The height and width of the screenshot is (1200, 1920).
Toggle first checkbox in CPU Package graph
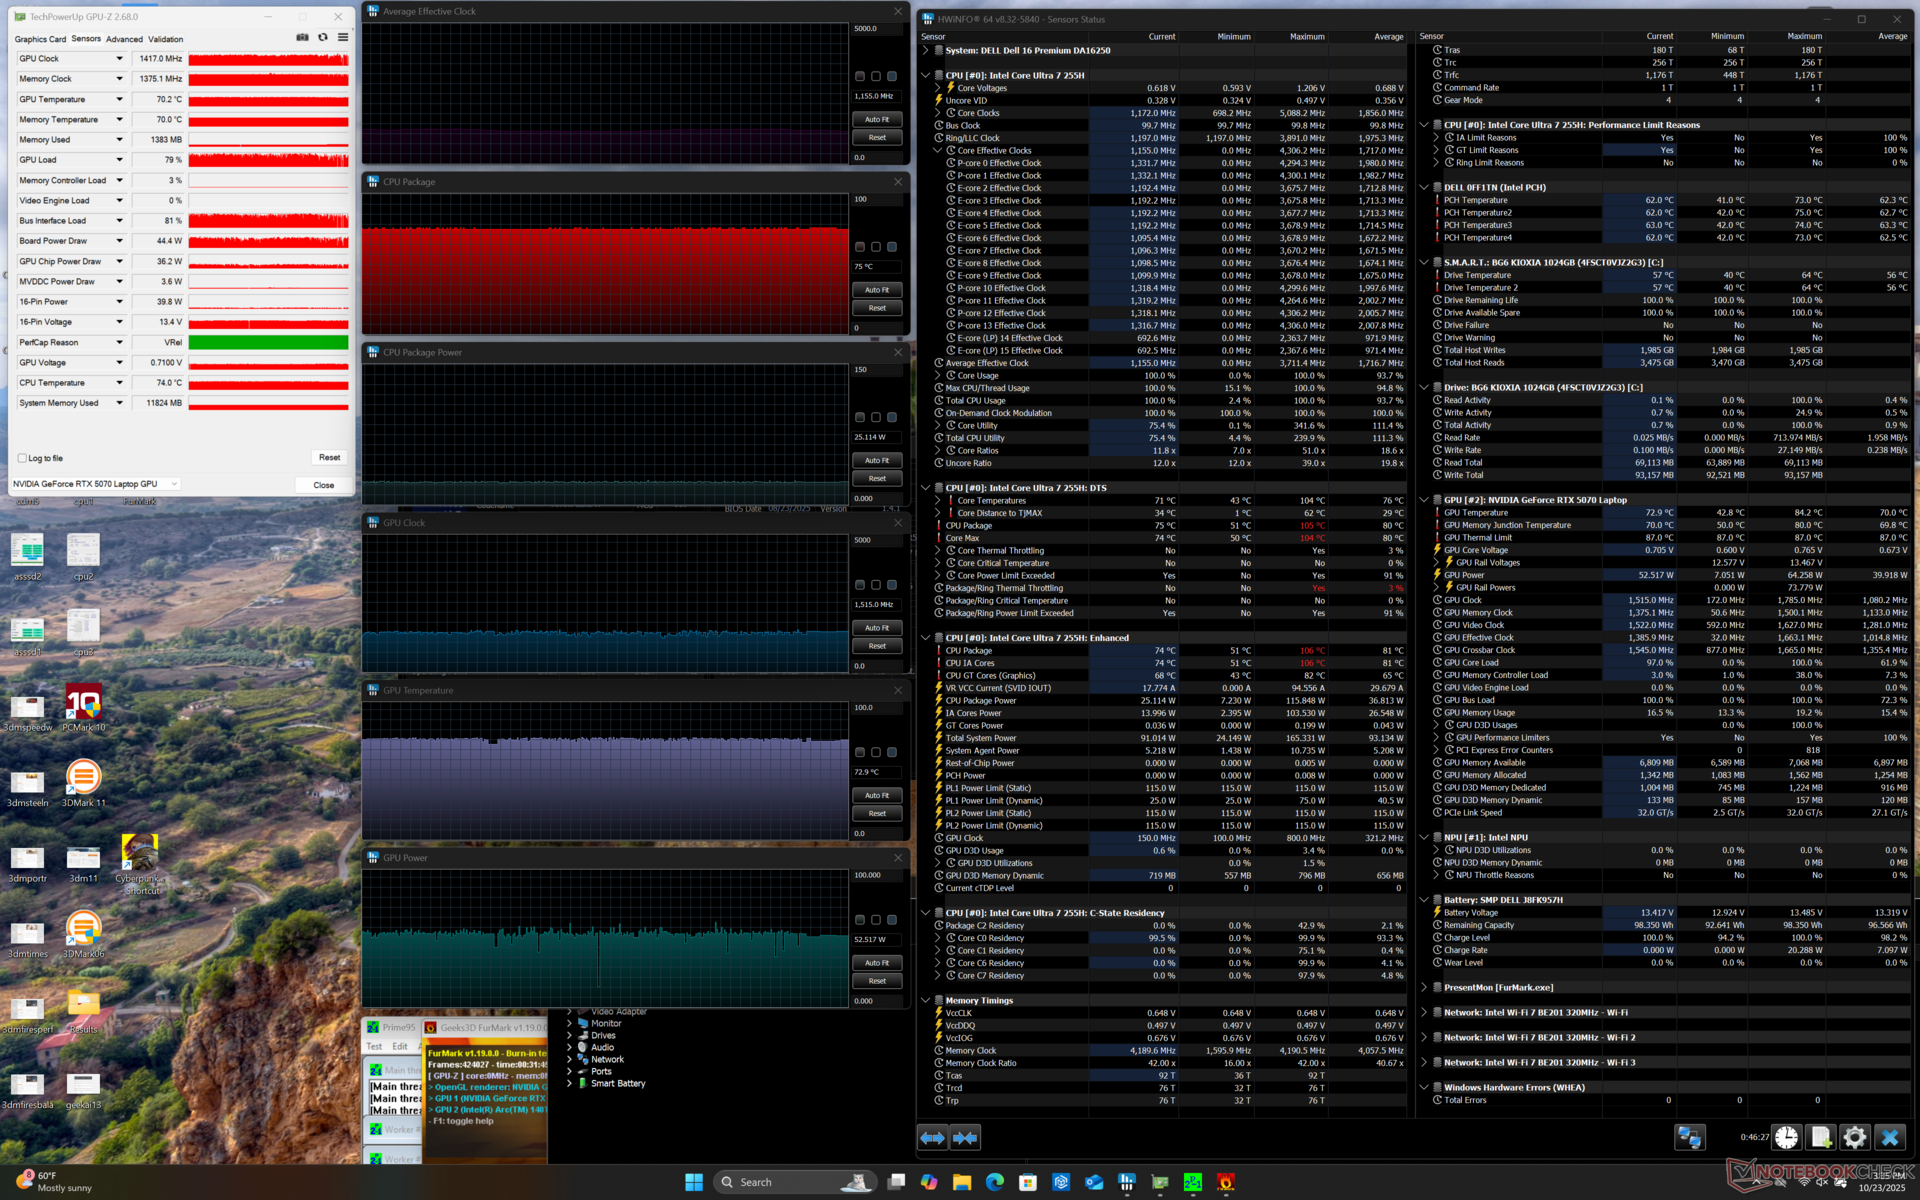860,247
